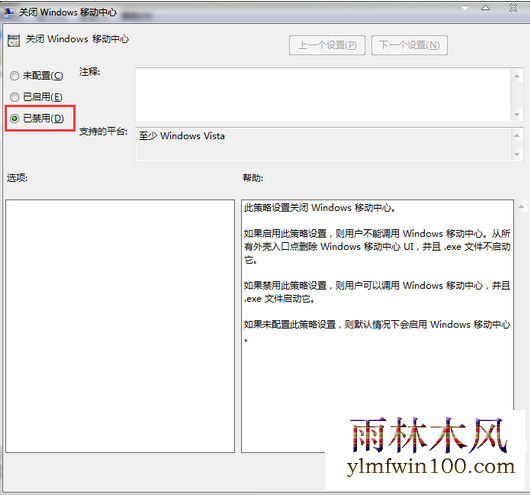Image resolution: width=530 pixels, height=495 pixels.
Task: Click the down arrow of 注释 scrollbar
Action: [516, 115]
